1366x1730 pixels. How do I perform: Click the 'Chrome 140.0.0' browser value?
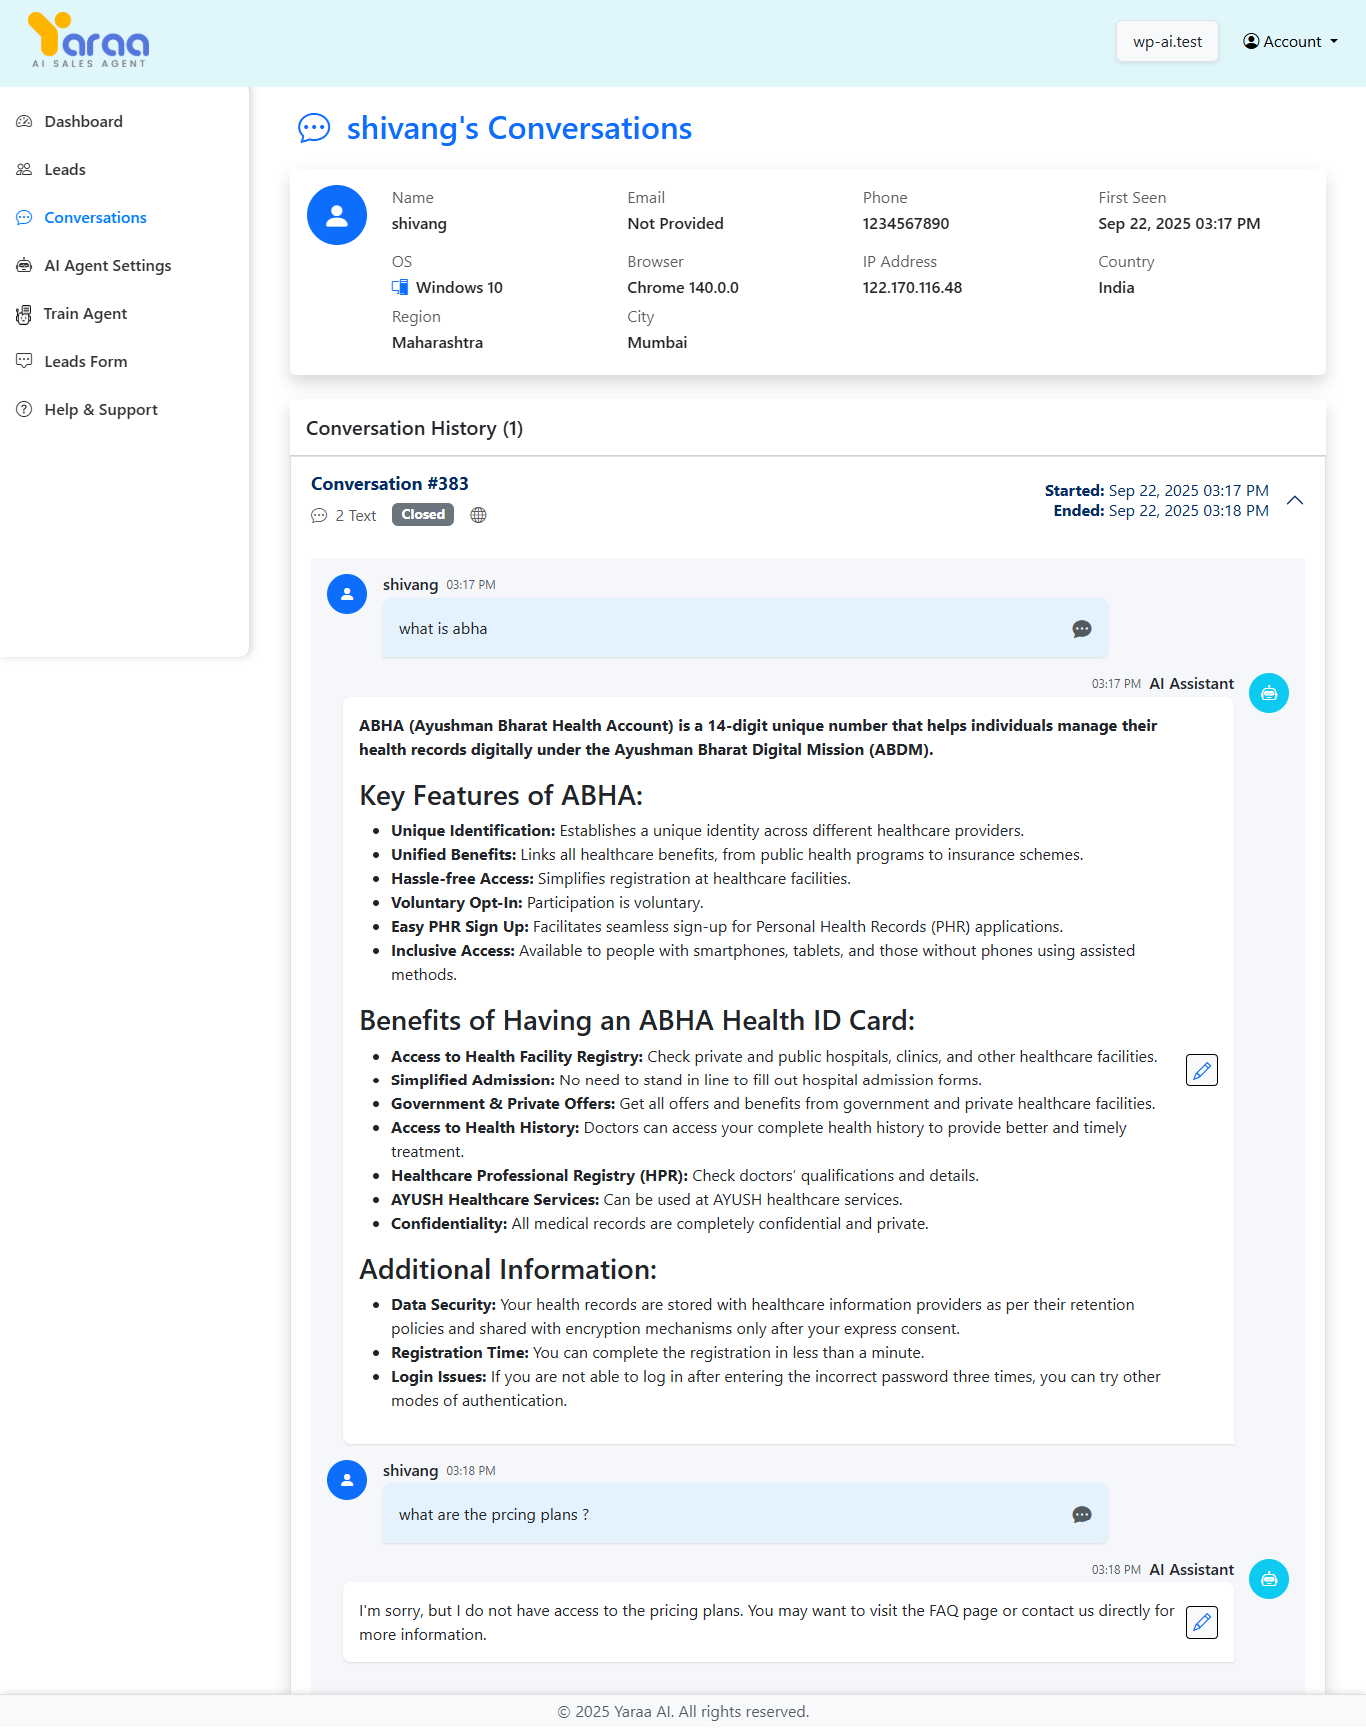(x=683, y=288)
